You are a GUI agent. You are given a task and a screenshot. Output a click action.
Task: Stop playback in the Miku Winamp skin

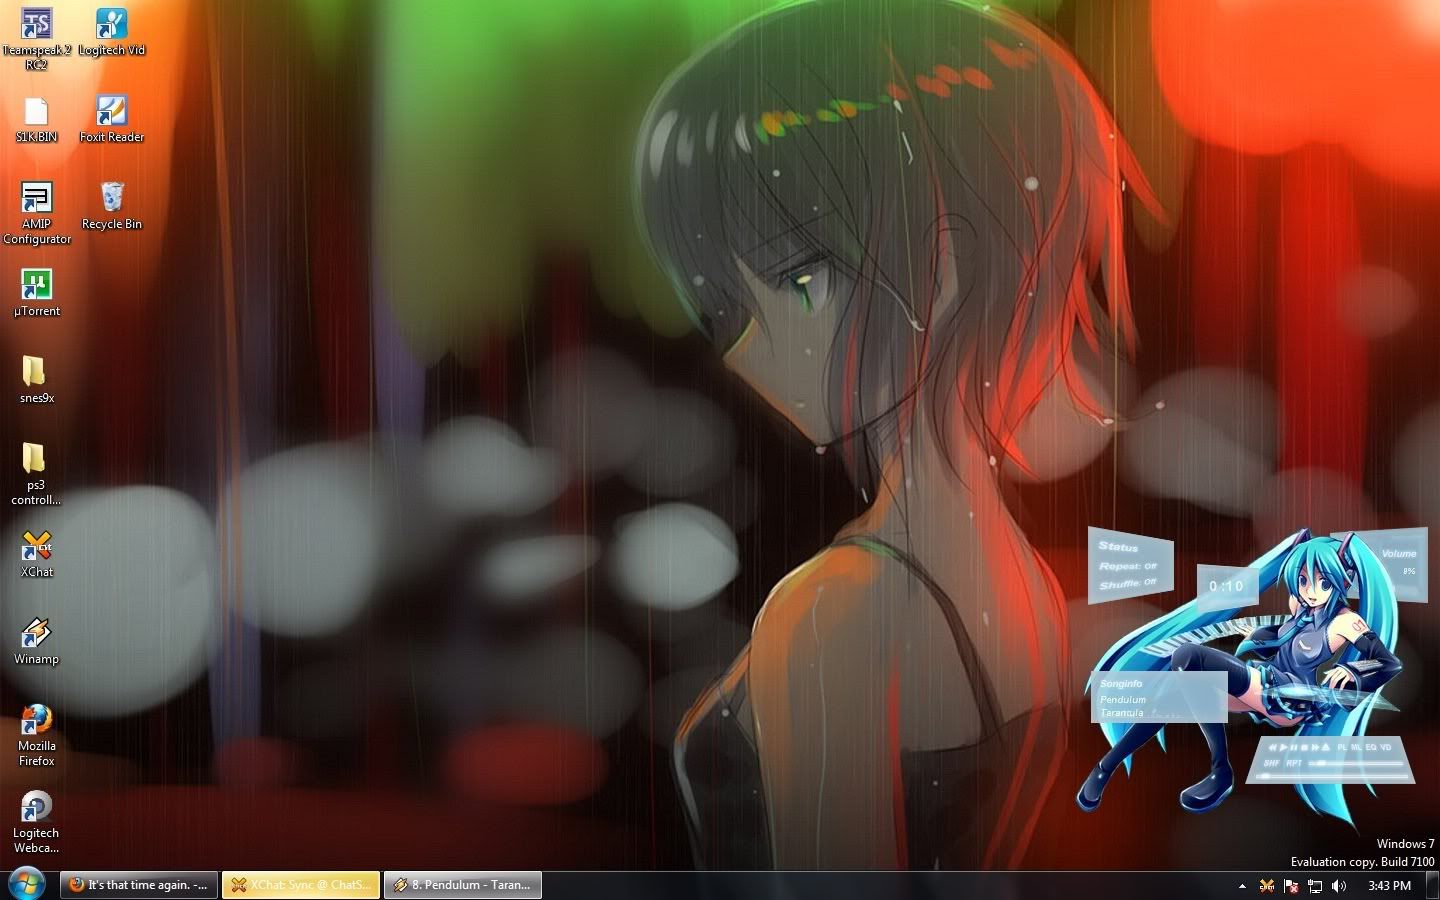click(x=1304, y=748)
